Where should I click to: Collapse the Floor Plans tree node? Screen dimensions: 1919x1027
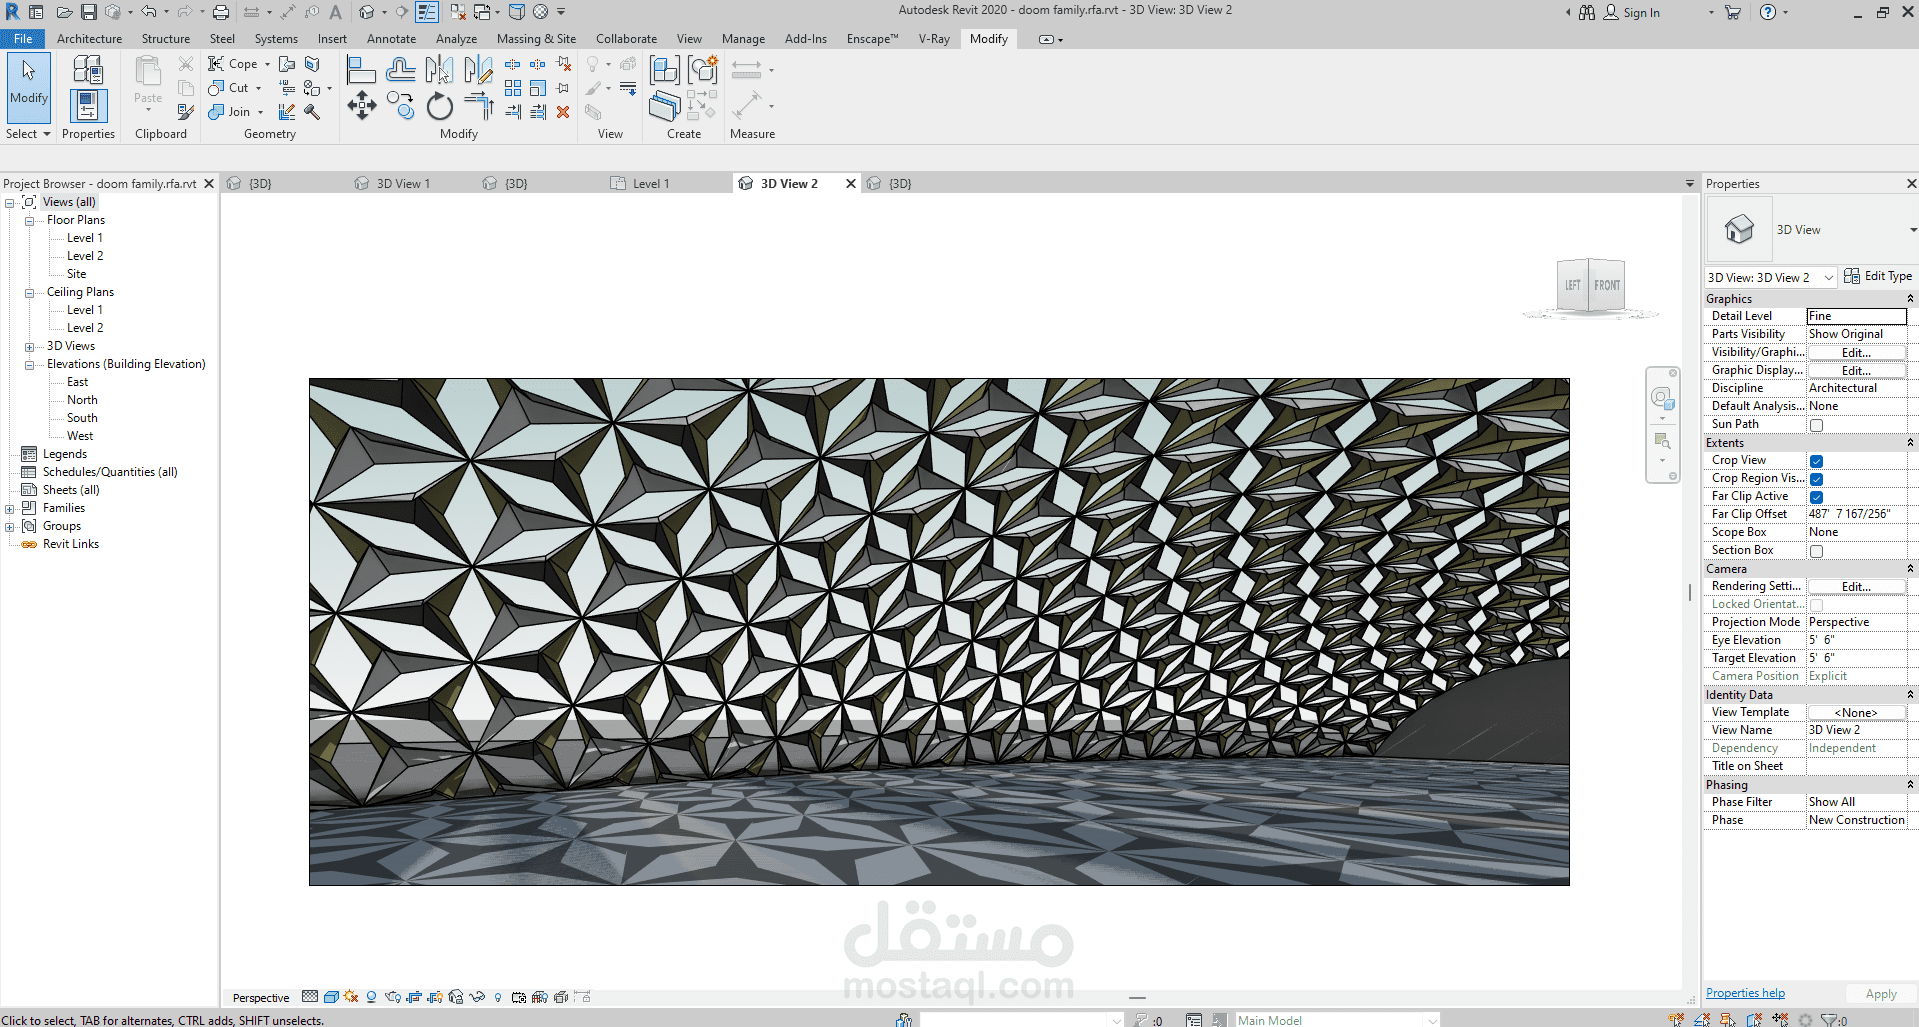30,221
